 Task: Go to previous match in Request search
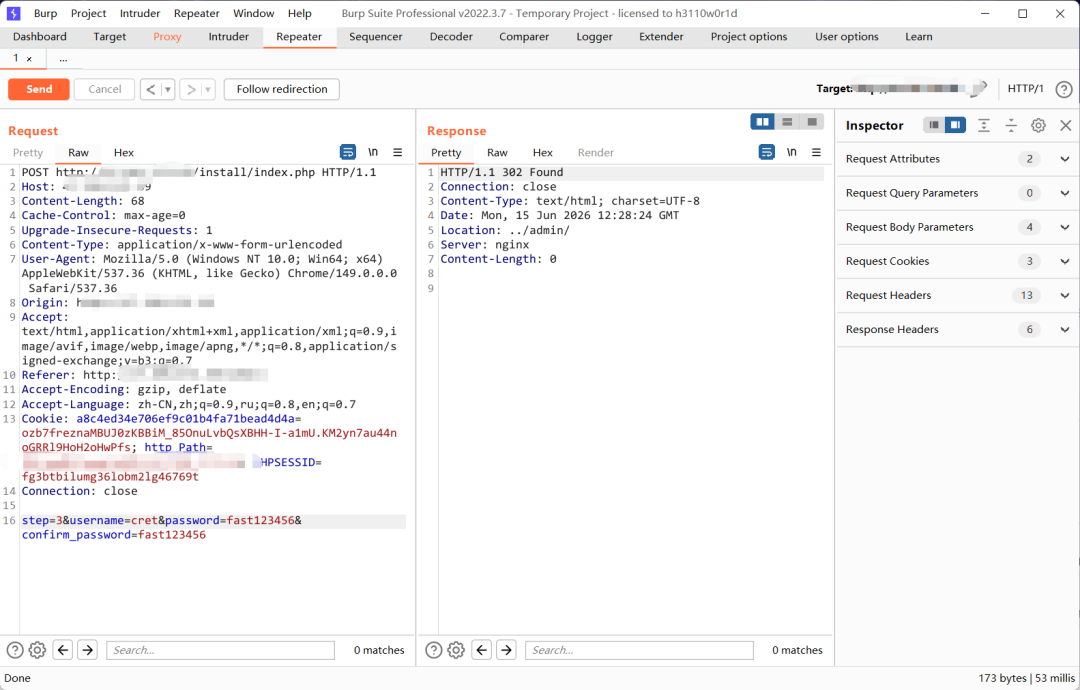63,650
